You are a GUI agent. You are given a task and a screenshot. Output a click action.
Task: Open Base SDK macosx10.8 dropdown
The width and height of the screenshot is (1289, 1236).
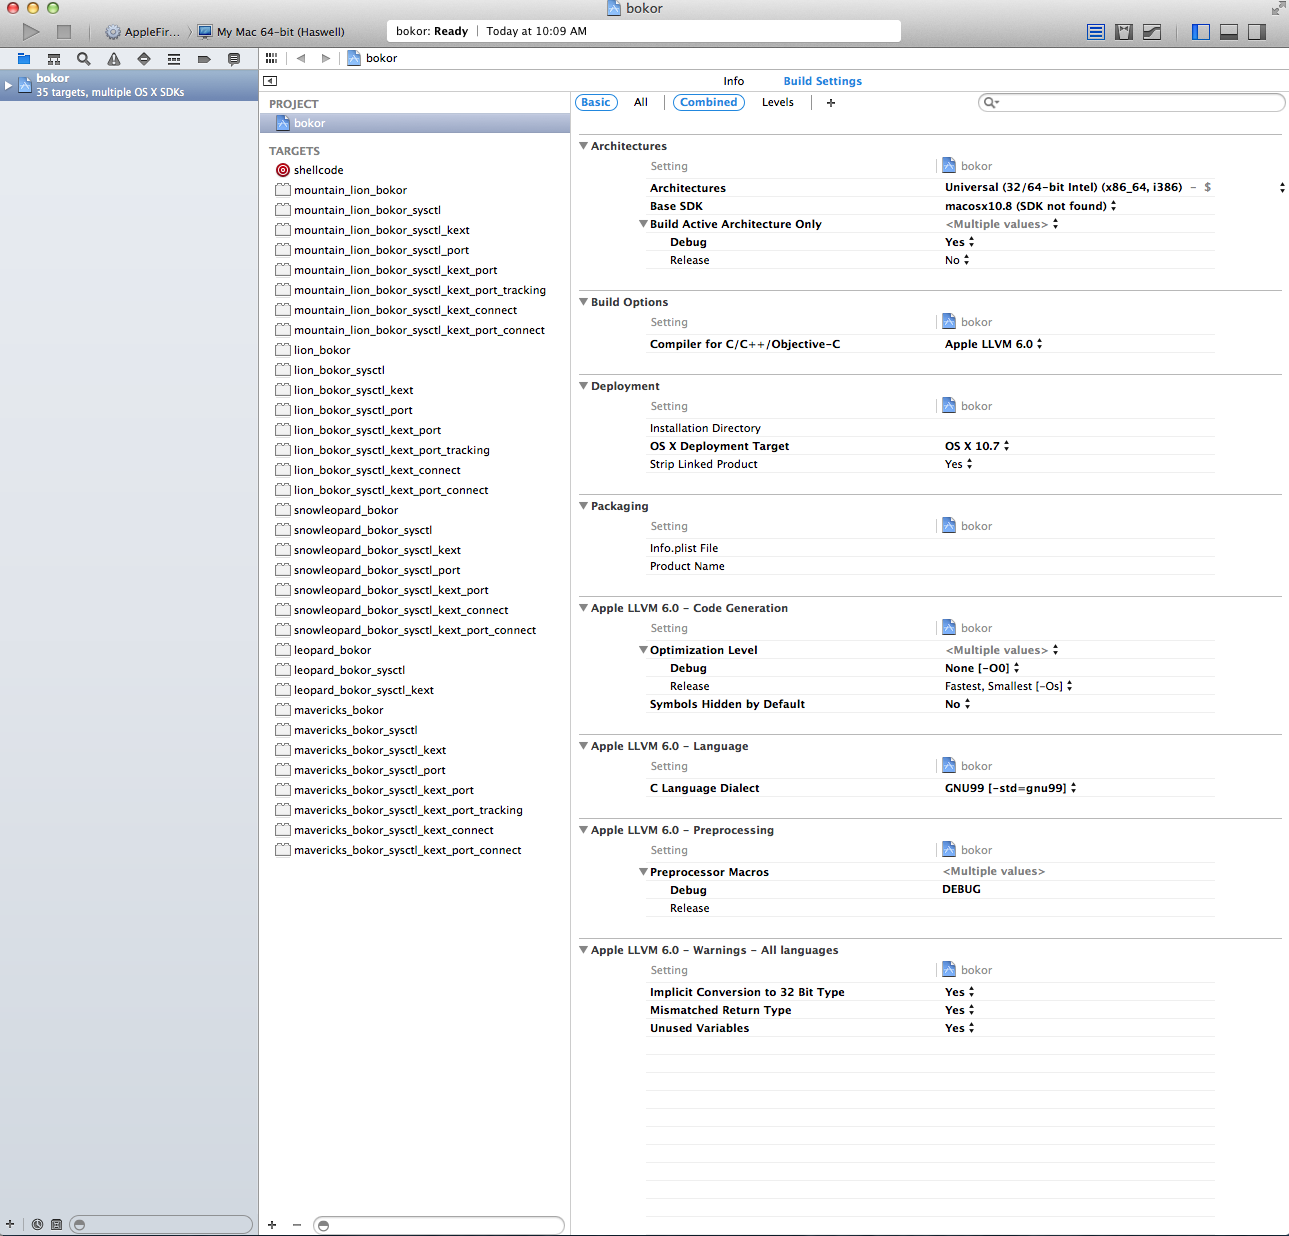[x=1031, y=206]
